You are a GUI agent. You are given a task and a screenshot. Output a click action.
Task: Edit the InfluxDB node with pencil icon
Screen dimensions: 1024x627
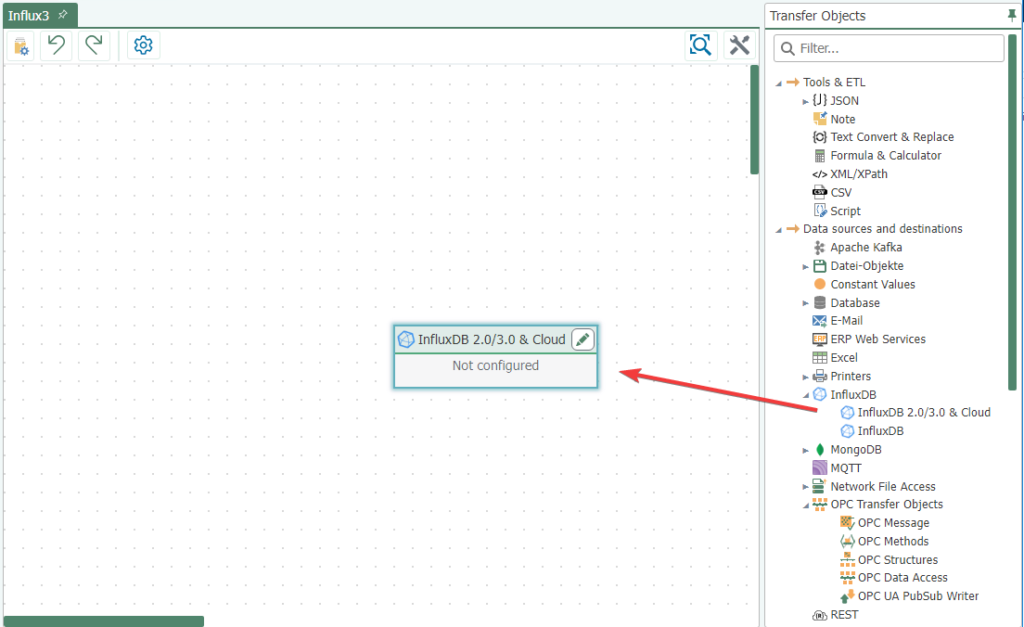pyautogui.click(x=583, y=339)
